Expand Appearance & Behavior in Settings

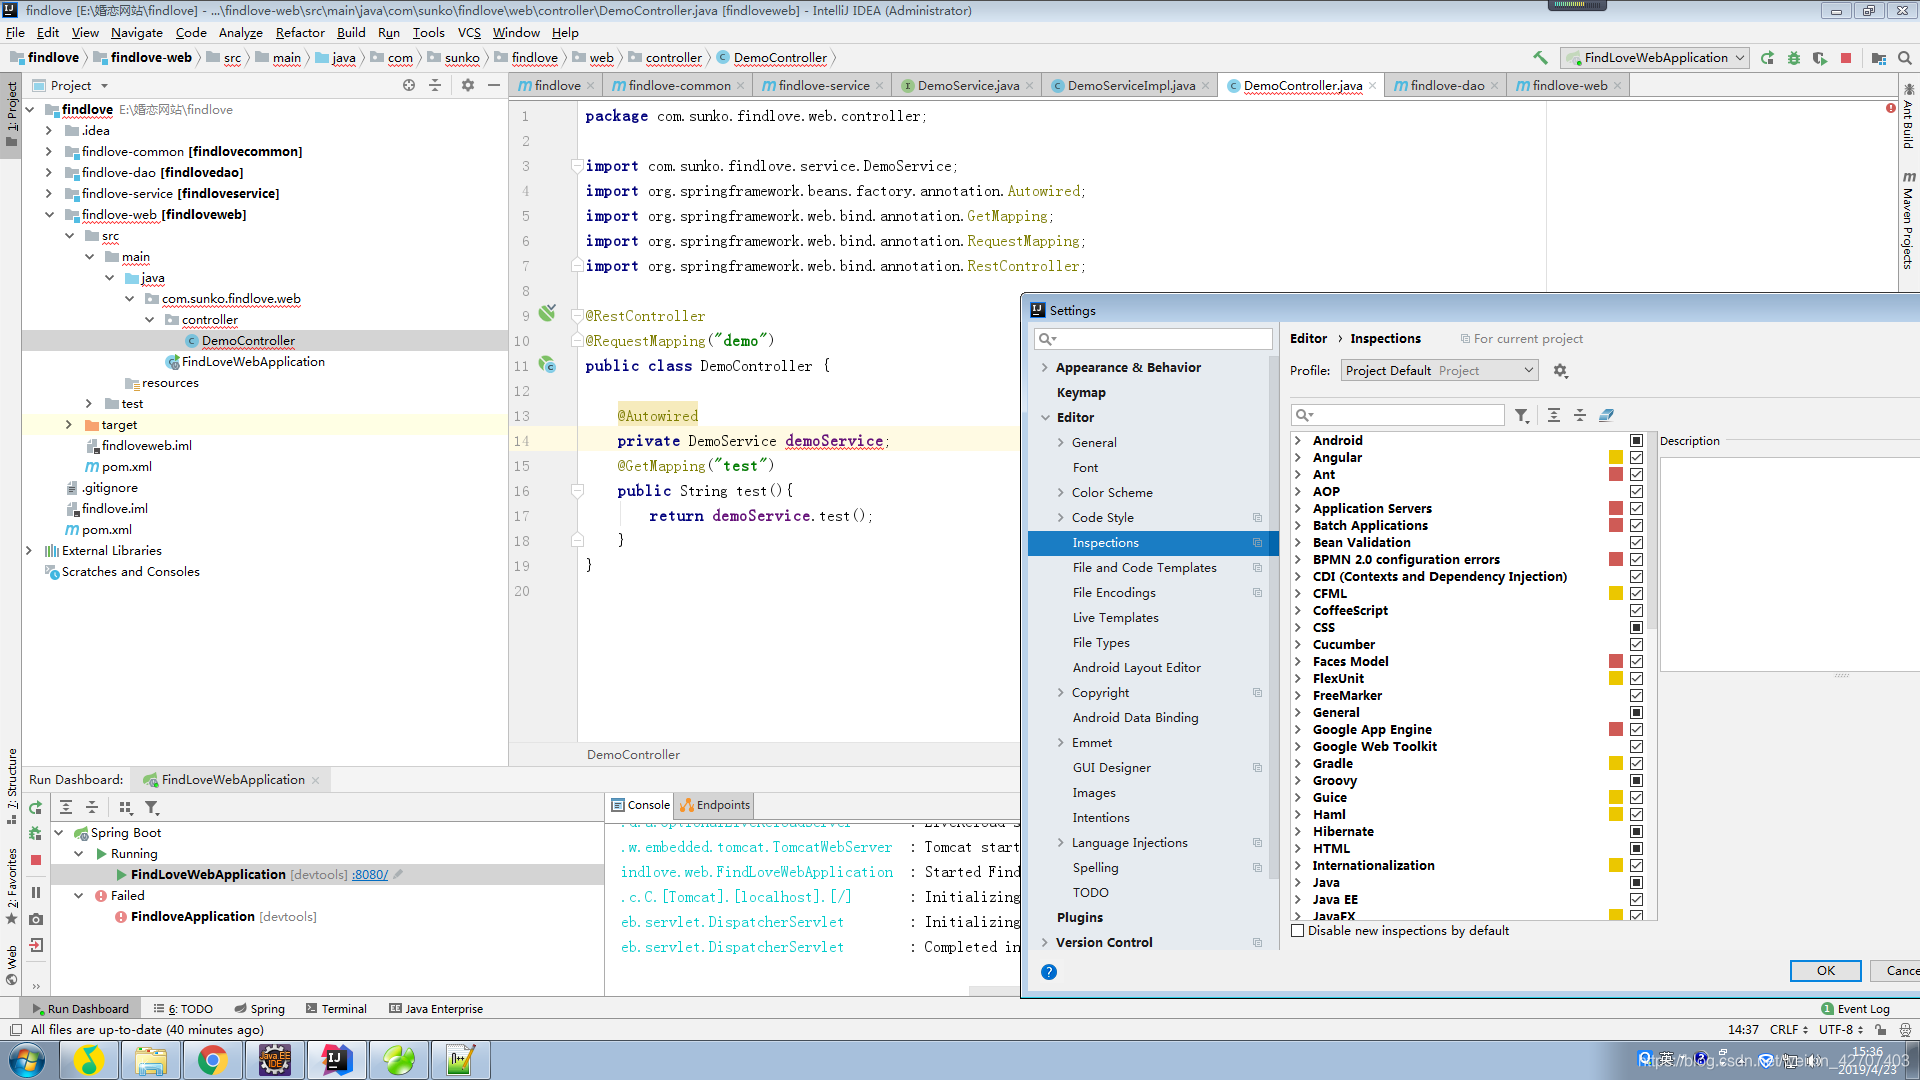click(x=1045, y=368)
